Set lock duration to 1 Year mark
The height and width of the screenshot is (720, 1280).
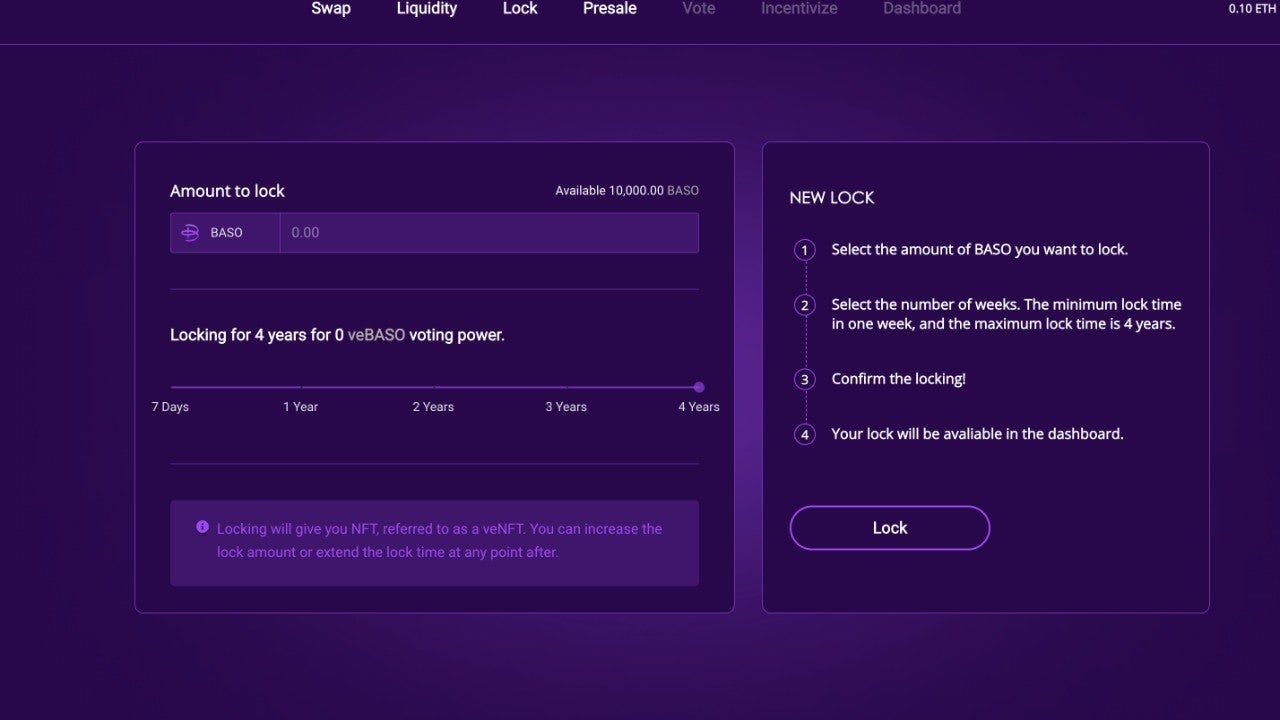[301, 387]
